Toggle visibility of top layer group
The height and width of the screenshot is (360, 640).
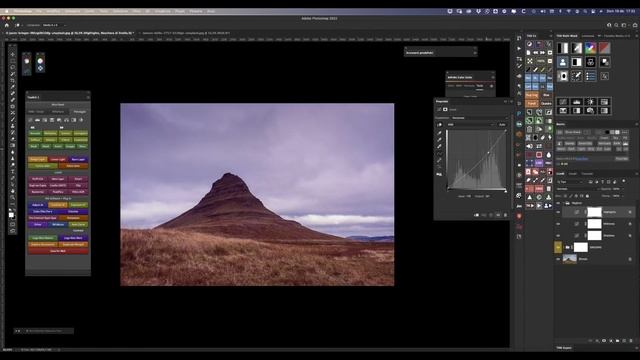558,203
